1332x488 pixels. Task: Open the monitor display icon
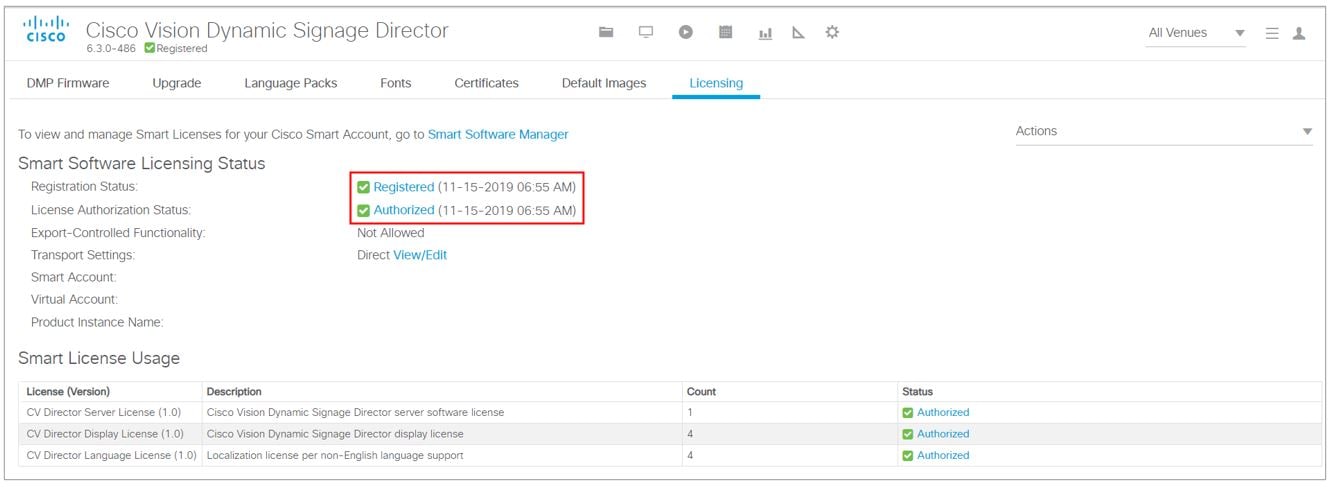pos(646,32)
